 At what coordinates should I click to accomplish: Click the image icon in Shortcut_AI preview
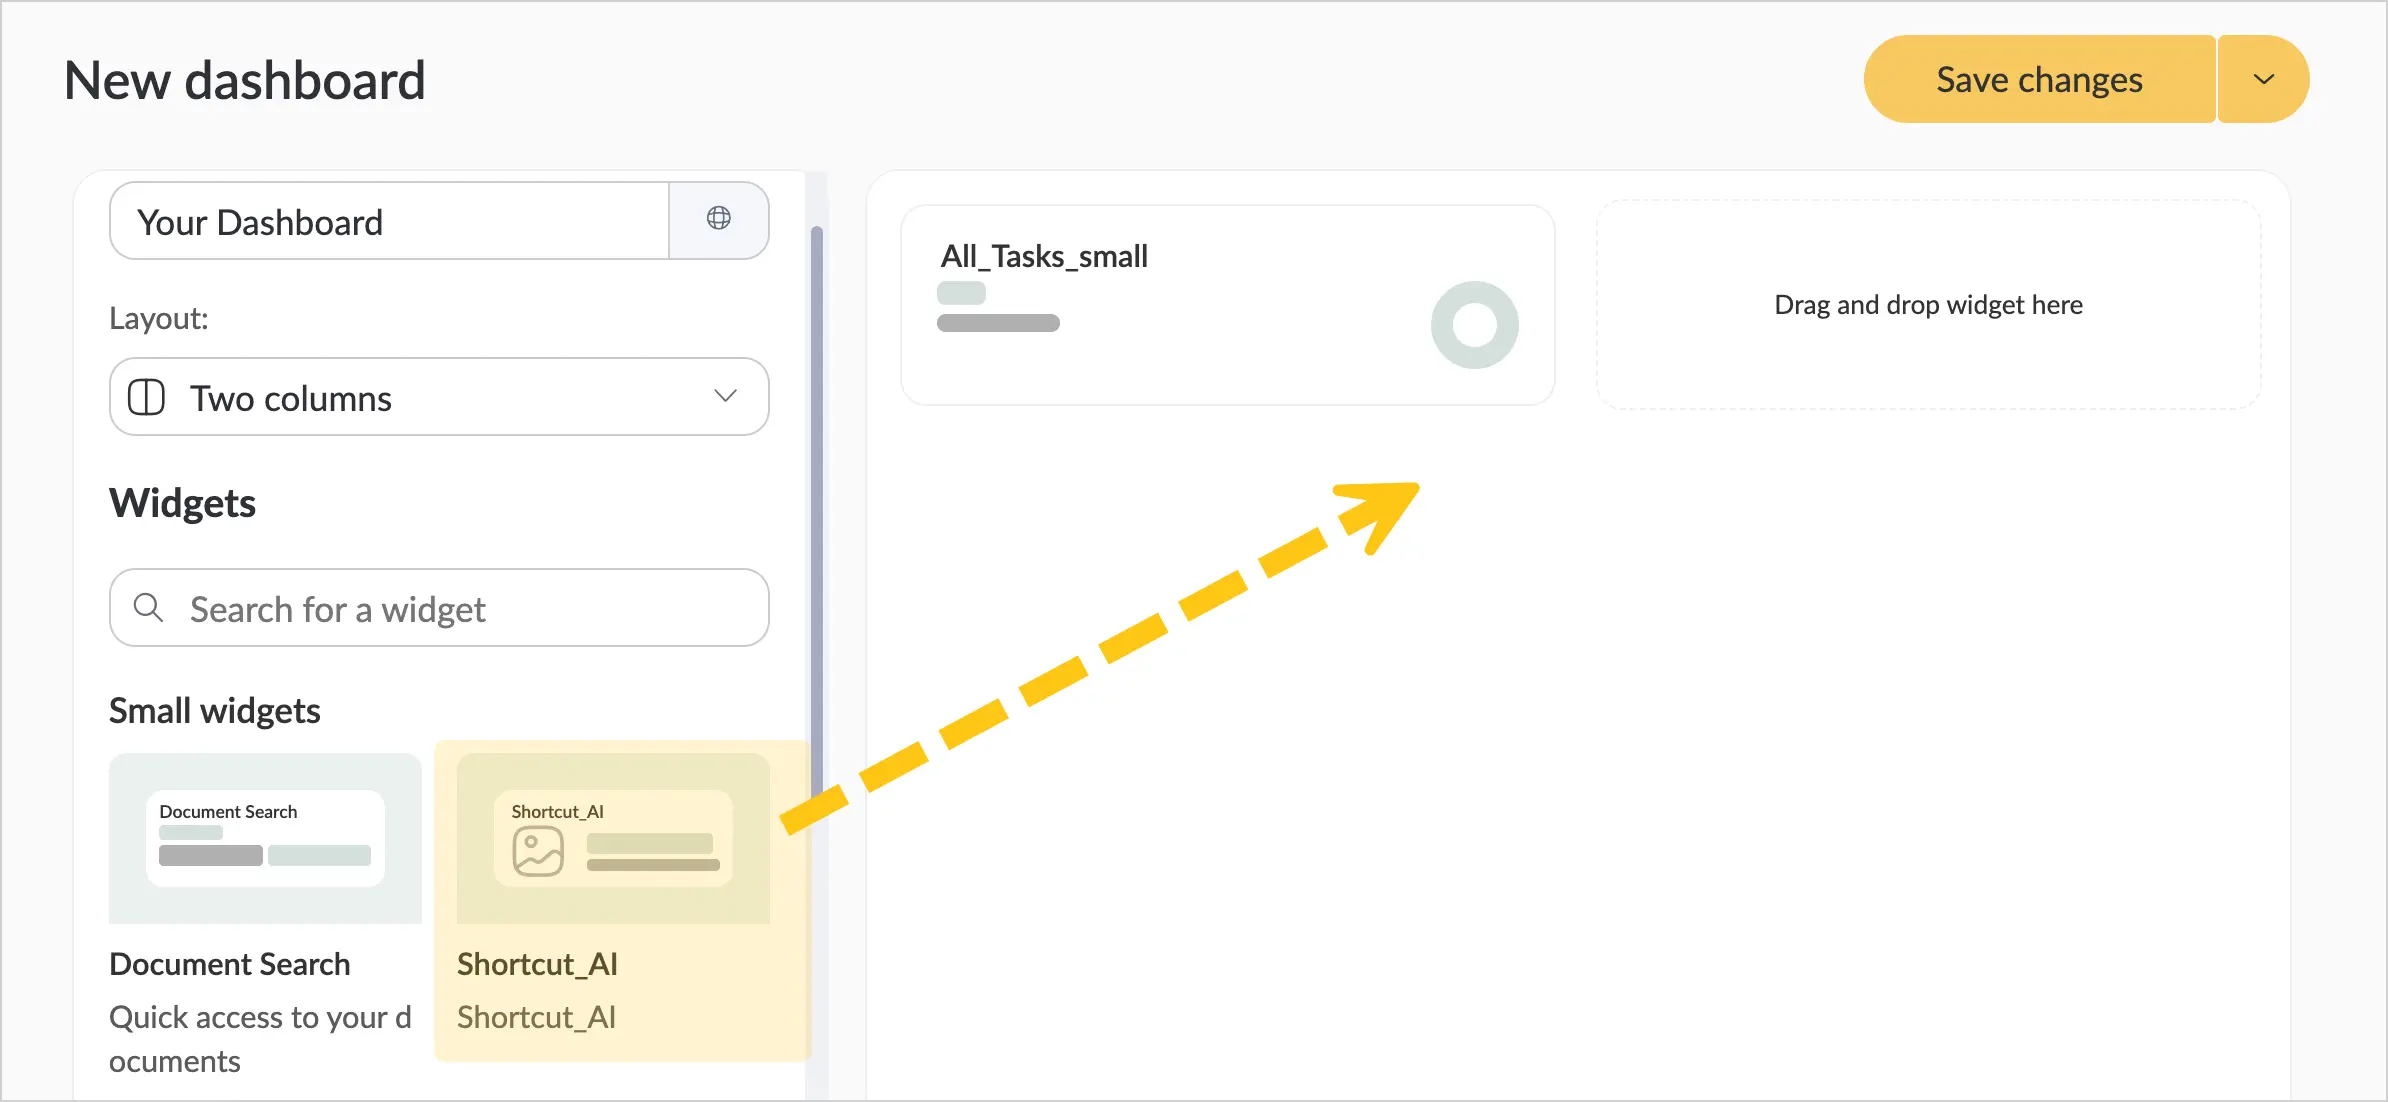tap(538, 851)
